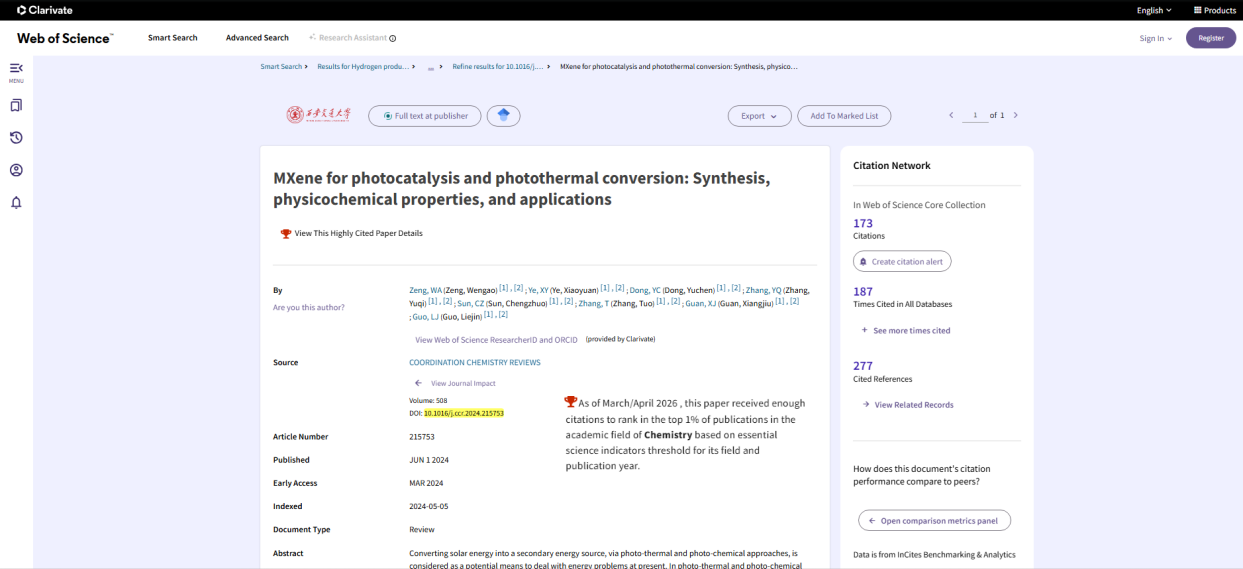The width and height of the screenshot is (1243, 569).
Task: Click View Journal Impact link
Action: tap(463, 383)
